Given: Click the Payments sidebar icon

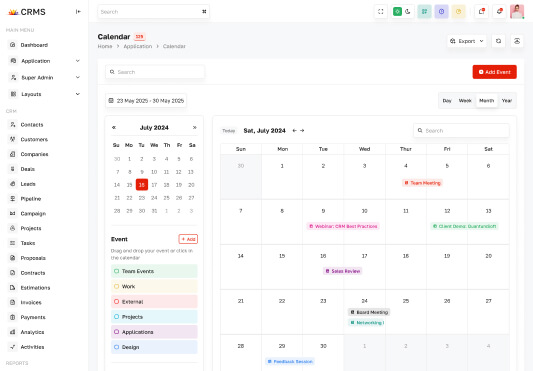Looking at the screenshot, I should (13, 317).
